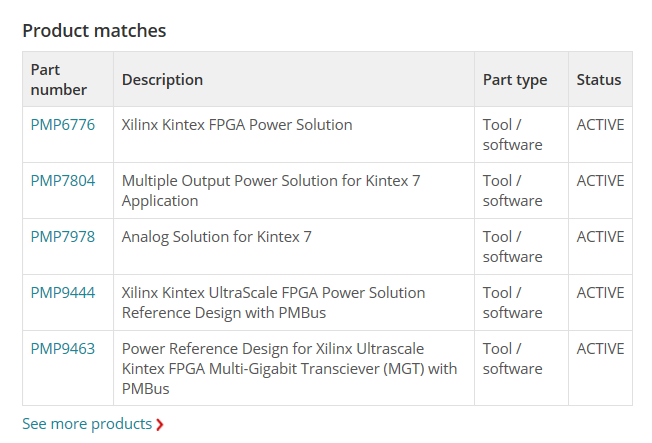This screenshot has width=652, height=443.
Task: Click the Tool / software cell for PMP7978
Action: point(512,247)
